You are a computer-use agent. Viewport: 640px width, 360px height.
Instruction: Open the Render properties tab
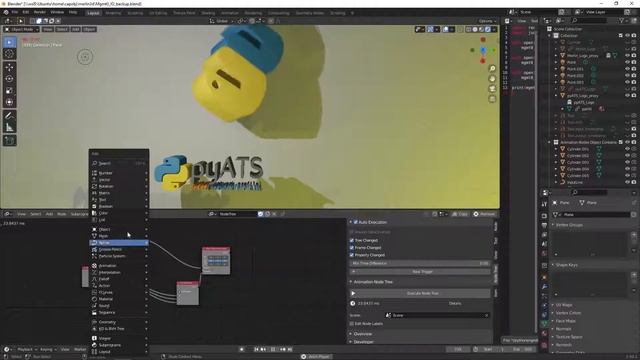544,216
